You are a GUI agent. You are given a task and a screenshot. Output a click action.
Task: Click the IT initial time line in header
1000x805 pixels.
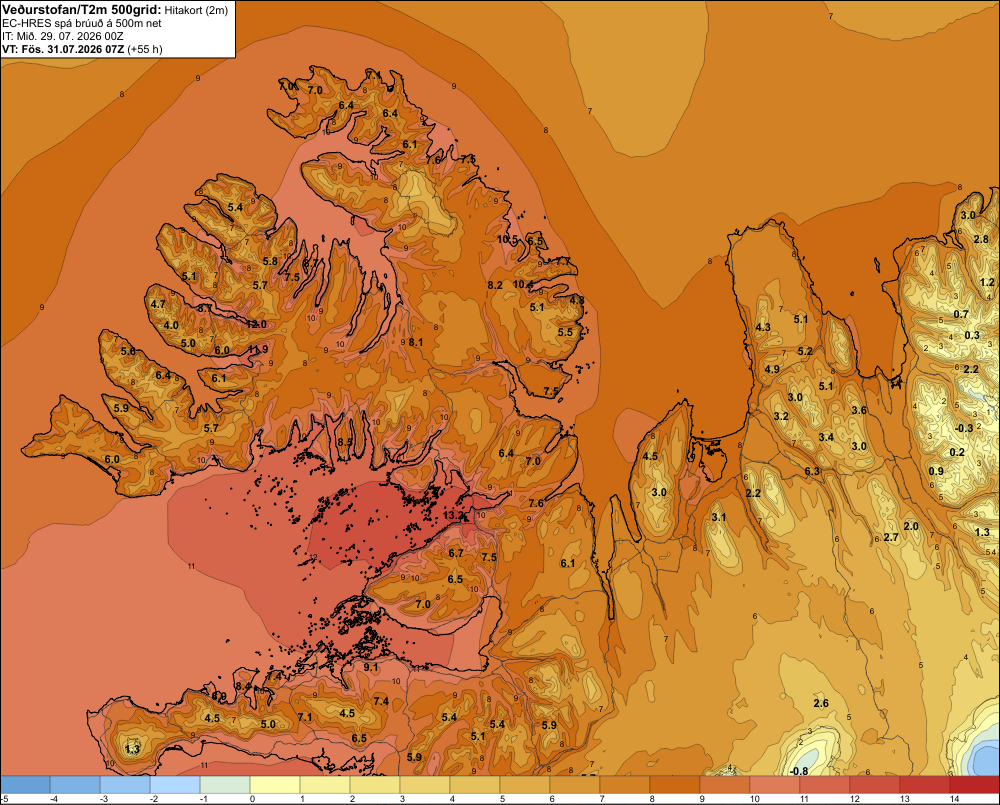coord(62,36)
